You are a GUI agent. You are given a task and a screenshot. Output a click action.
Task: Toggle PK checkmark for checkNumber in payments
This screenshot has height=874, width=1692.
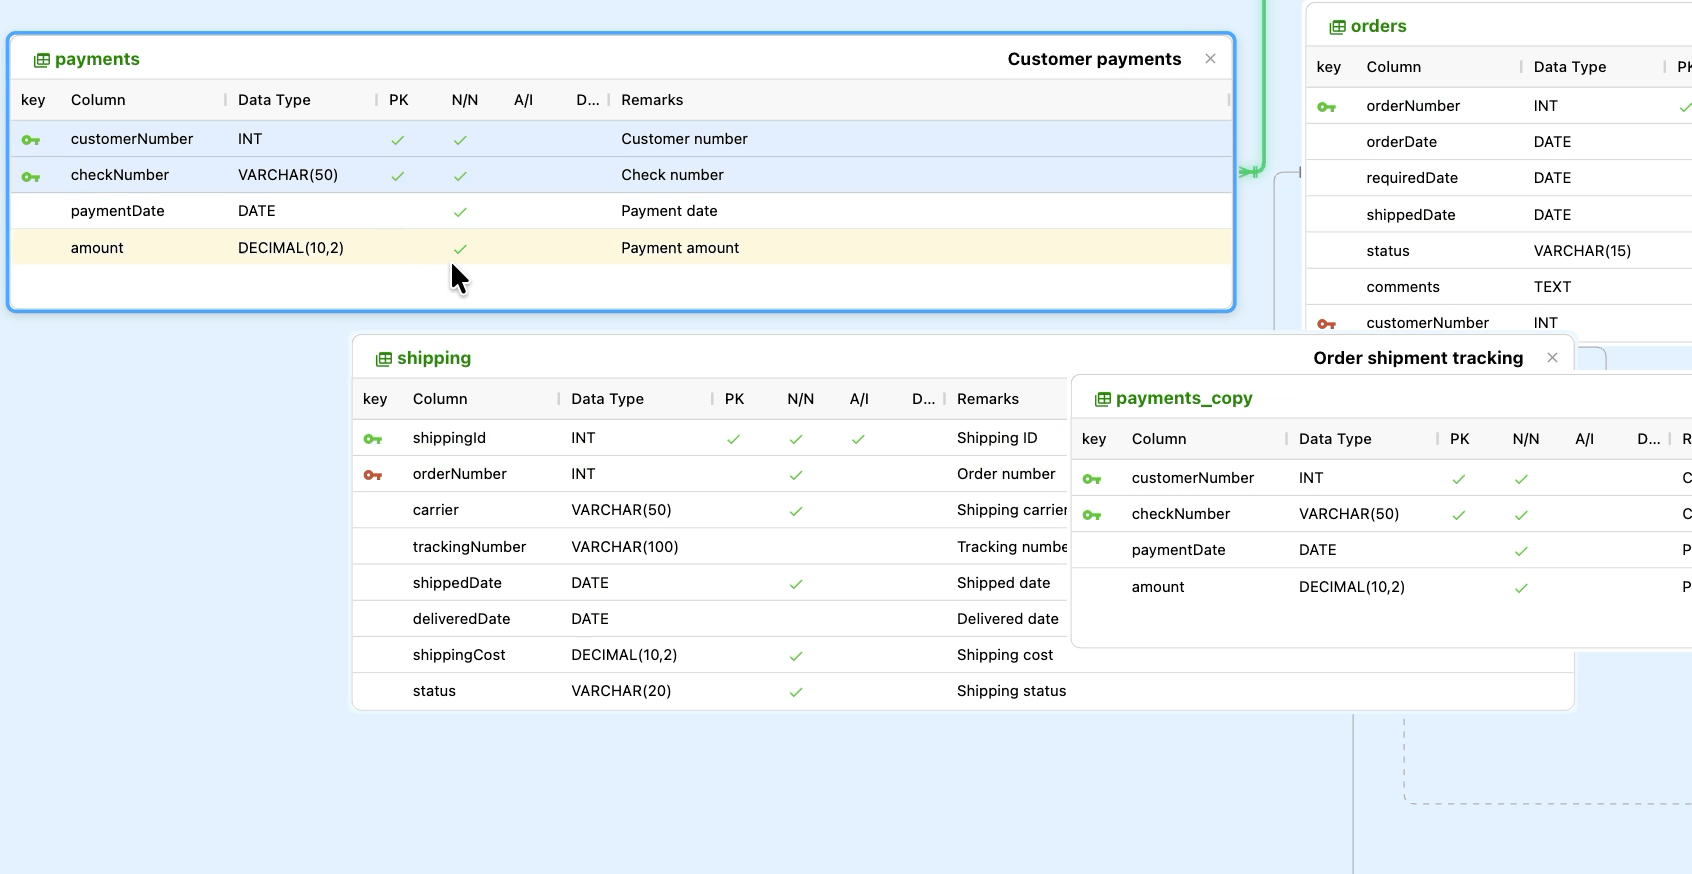pyautogui.click(x=398, y=176)
